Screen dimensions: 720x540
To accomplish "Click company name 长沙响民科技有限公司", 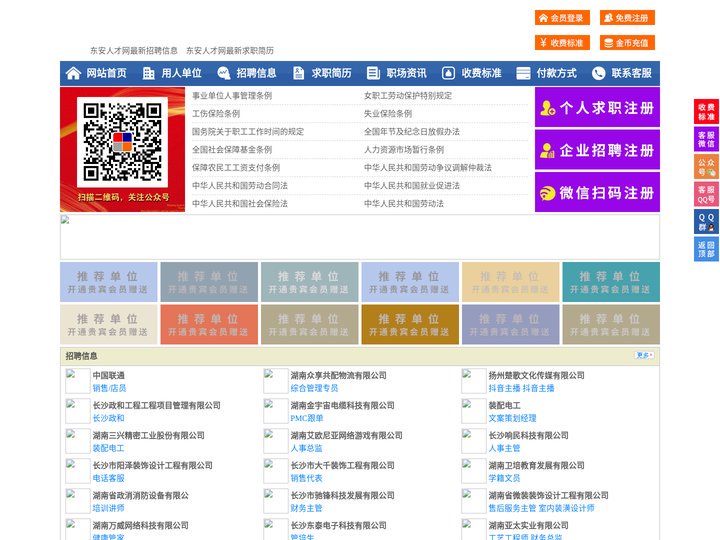I will click(529, 435).
